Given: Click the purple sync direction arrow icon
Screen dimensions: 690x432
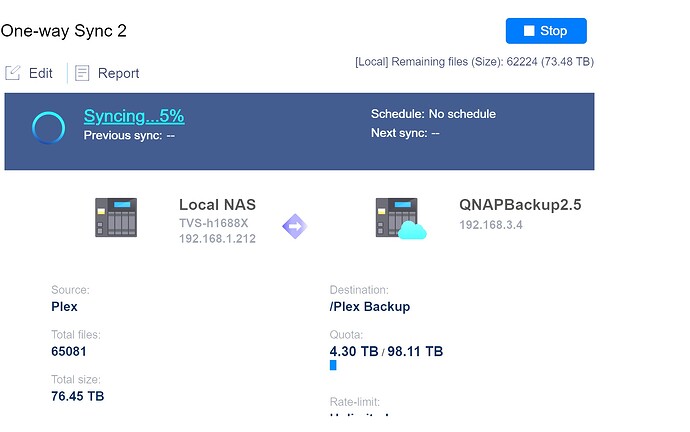Looking at the screenshot, I should coord(294,226).
